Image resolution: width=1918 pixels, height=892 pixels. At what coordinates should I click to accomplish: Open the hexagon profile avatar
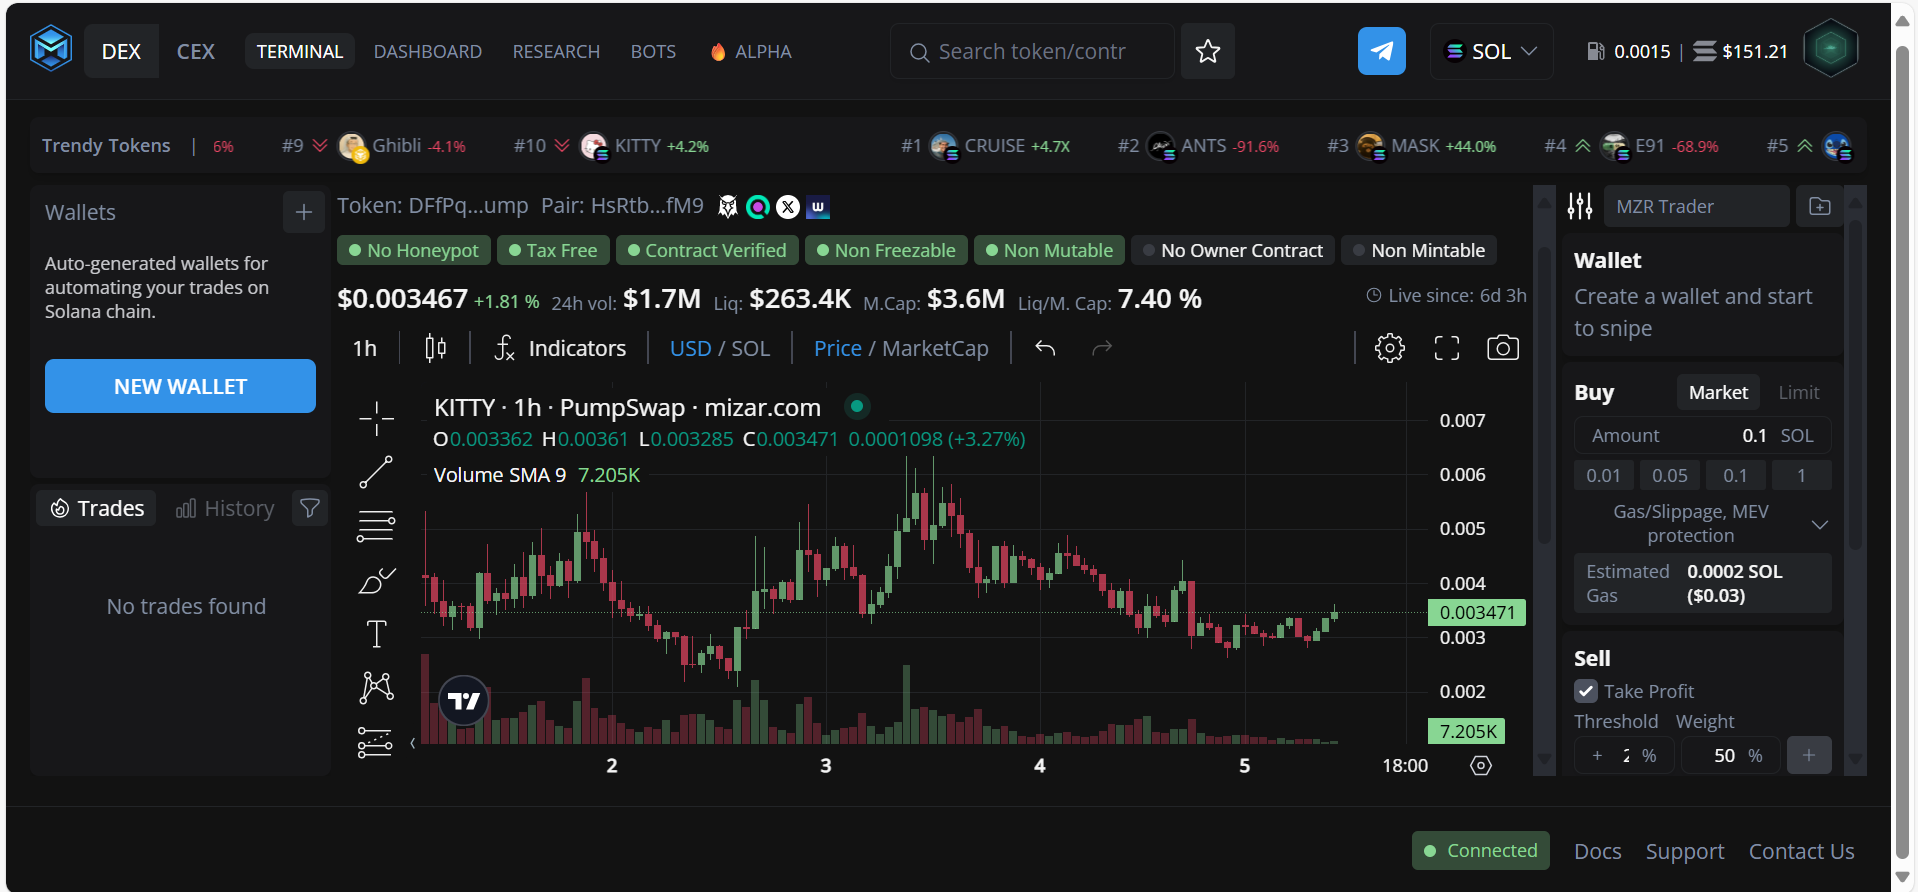point(1830,48)
